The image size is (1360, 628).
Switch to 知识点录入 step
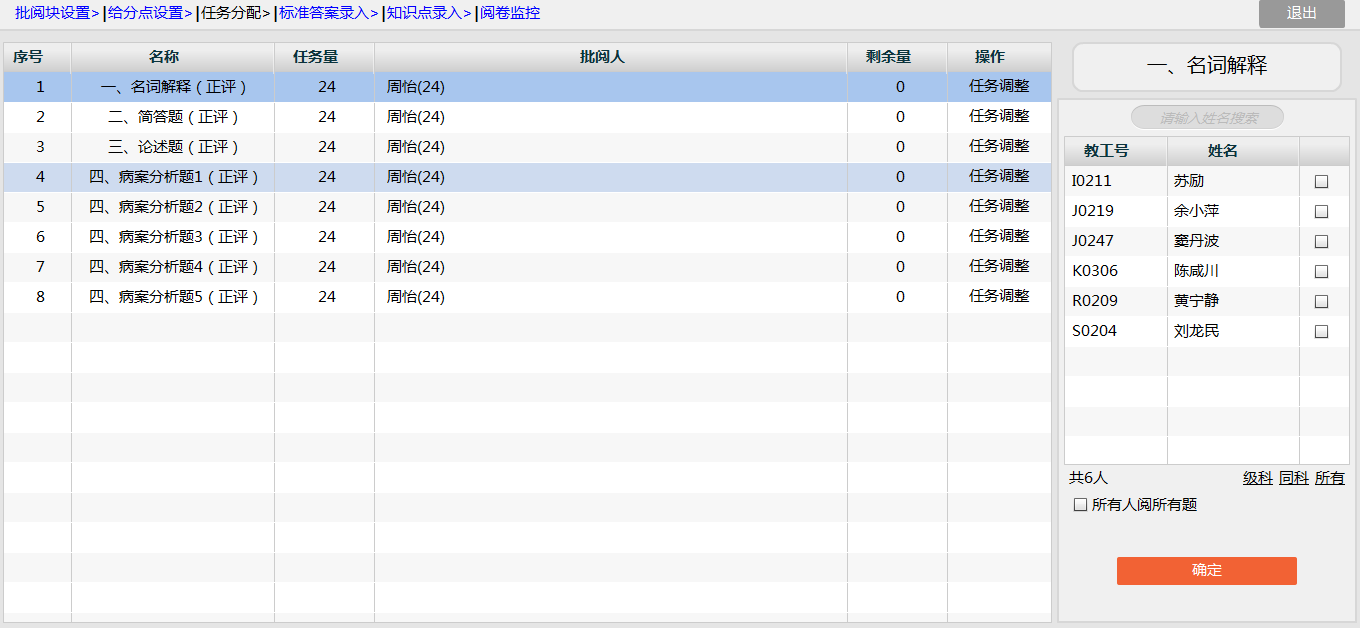click(x=427, y=13)
